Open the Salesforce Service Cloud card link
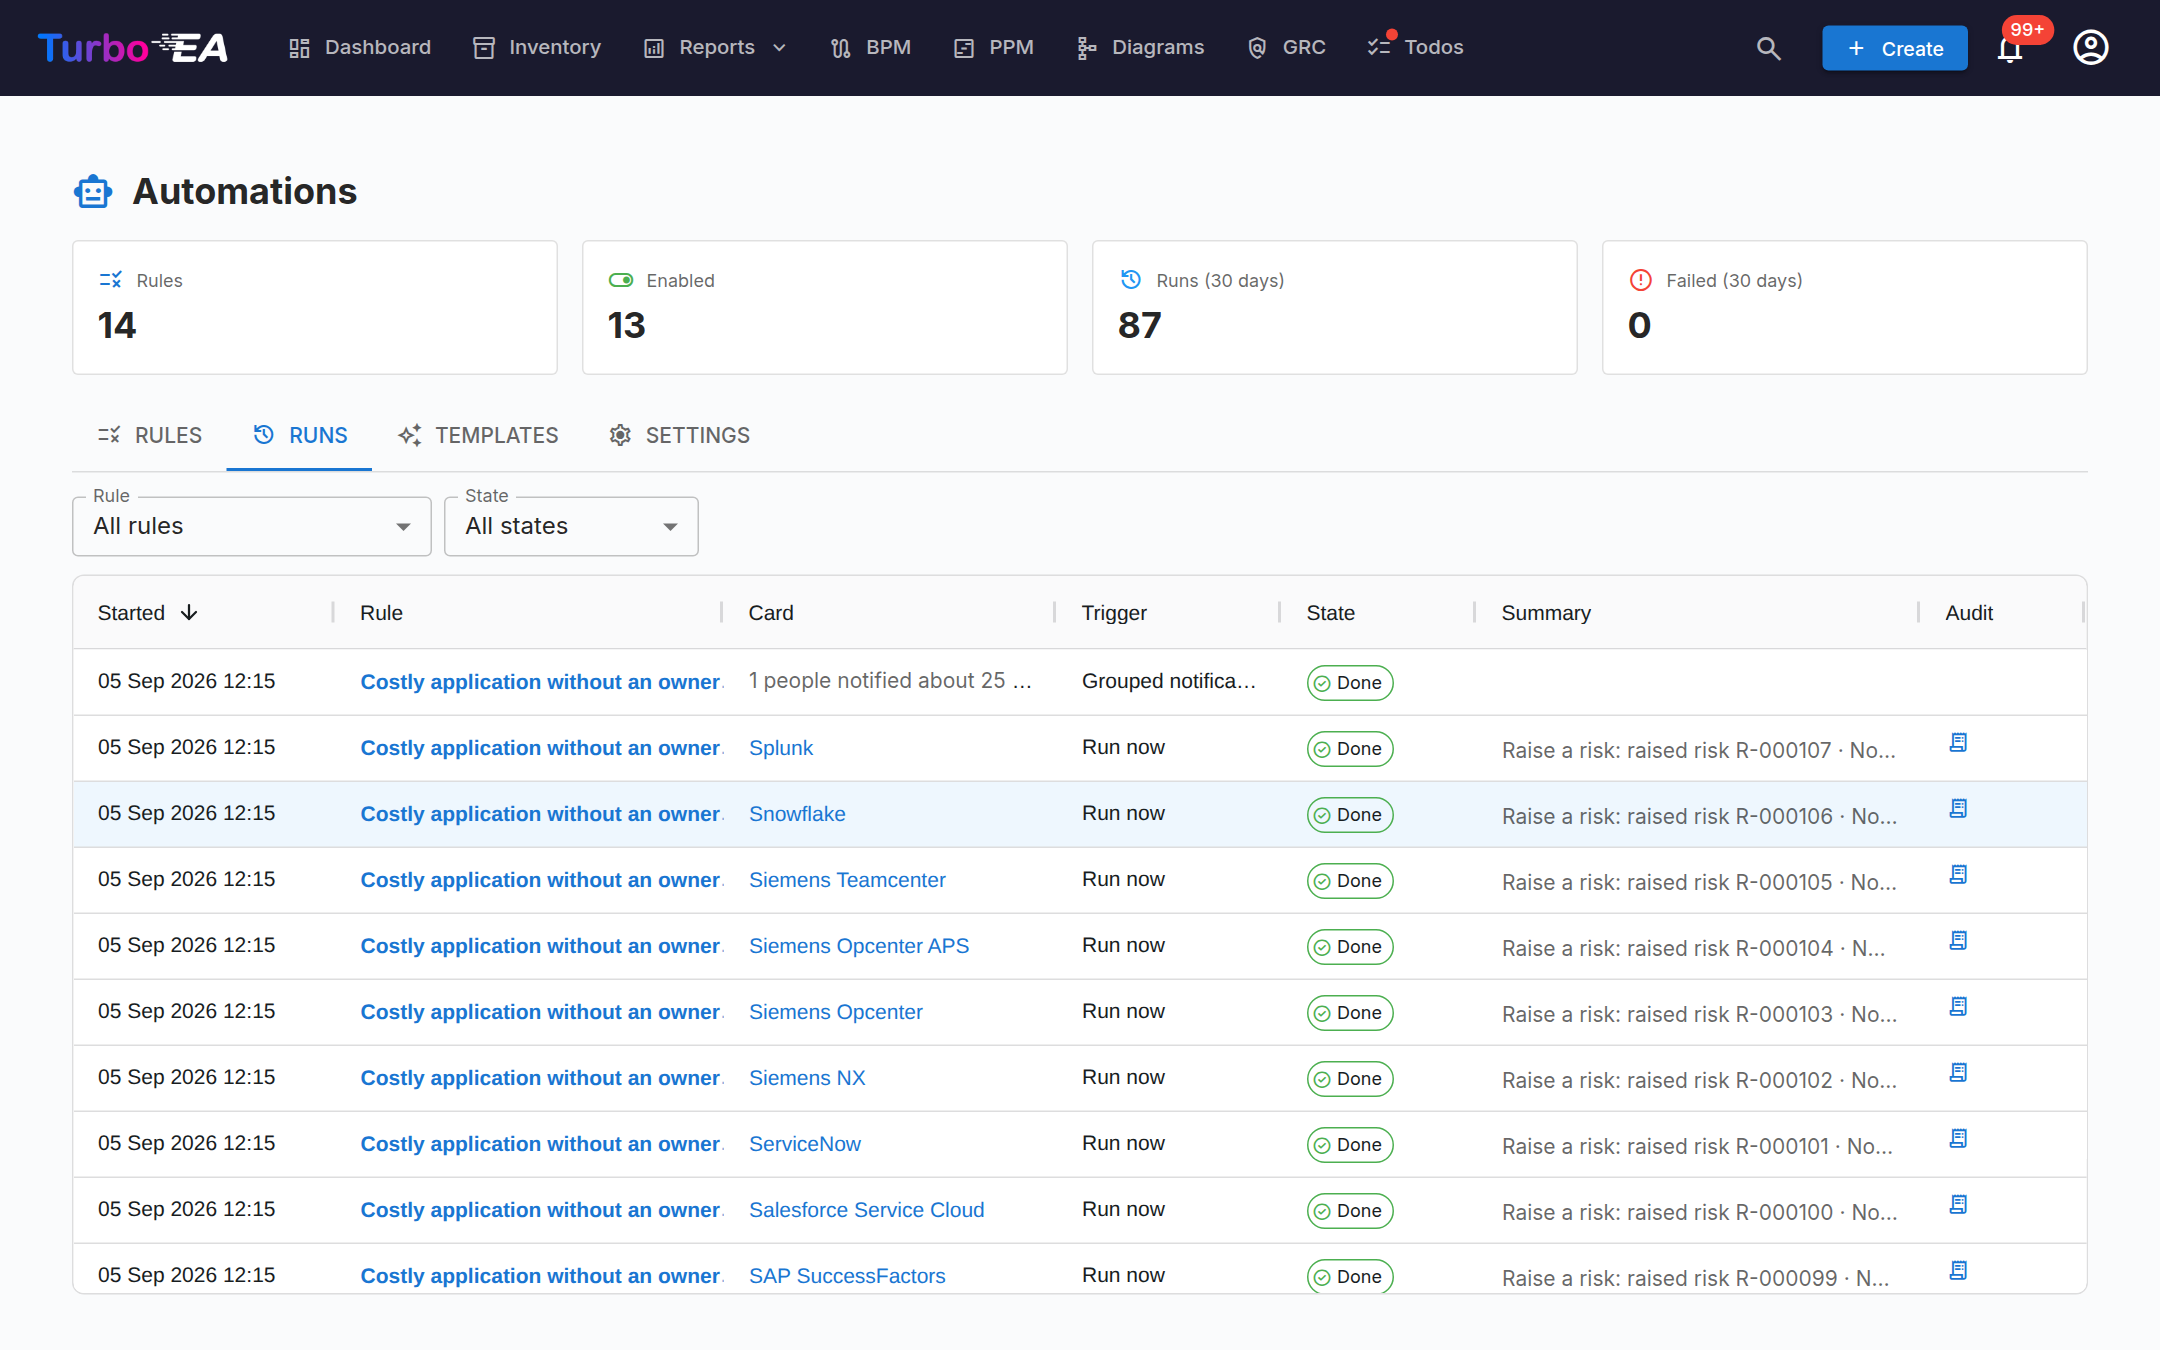Viewport: 2160px width, 1350px height. click(867, 1210)
